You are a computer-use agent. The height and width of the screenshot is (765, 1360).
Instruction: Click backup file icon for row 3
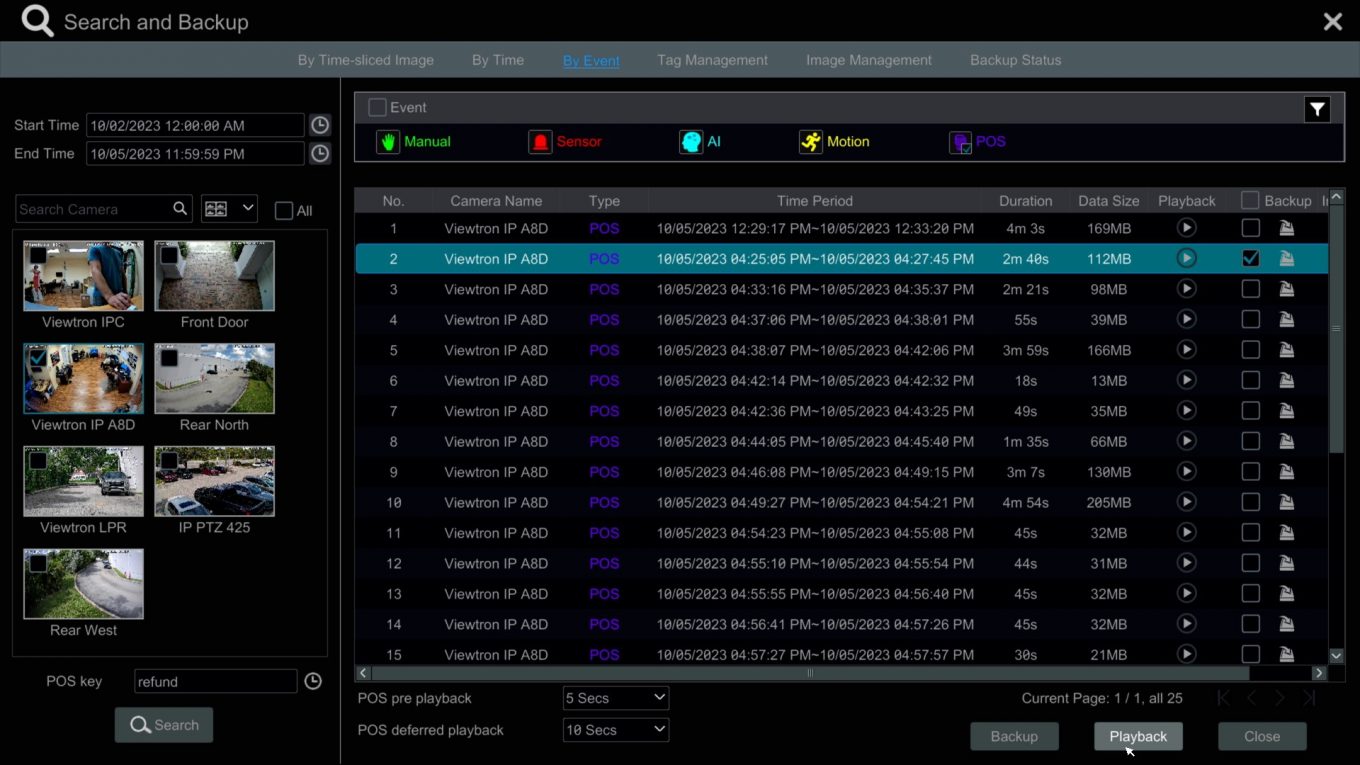coord(1286,289)
